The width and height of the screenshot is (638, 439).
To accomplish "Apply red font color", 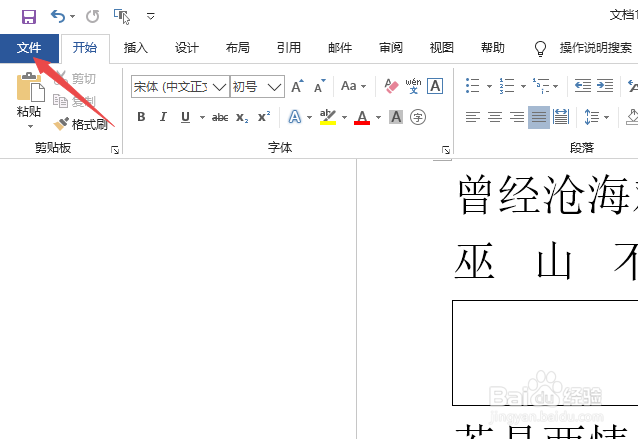I will (x=362, y=117).
